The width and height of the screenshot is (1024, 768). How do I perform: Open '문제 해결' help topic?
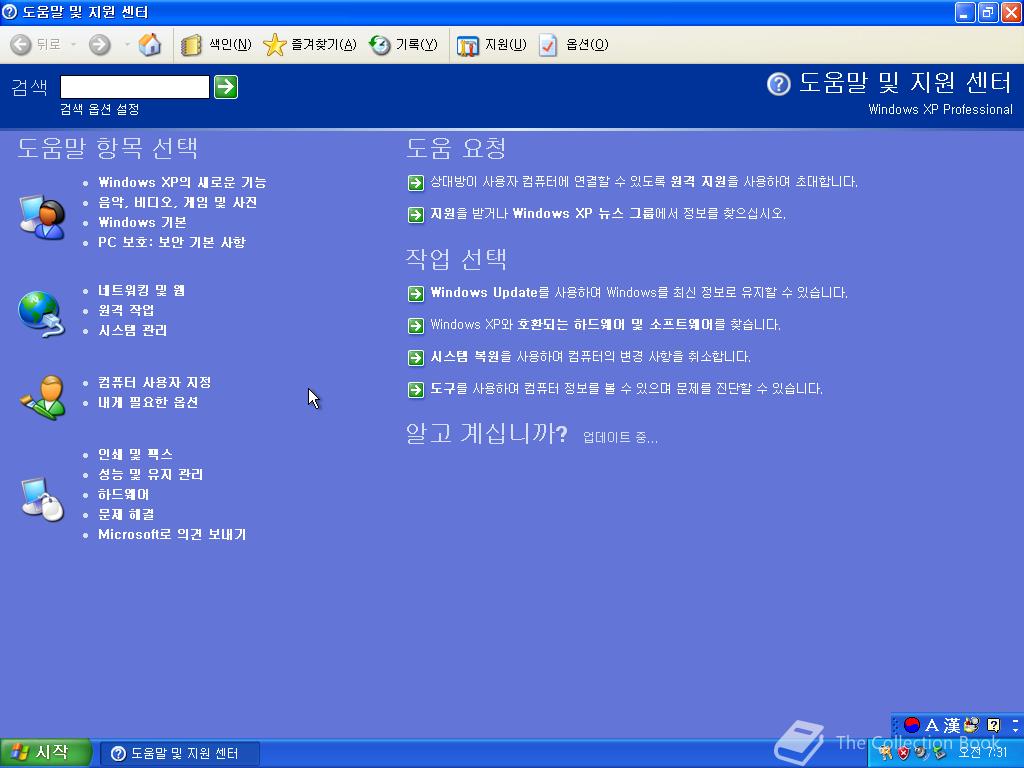coord(126,515)
